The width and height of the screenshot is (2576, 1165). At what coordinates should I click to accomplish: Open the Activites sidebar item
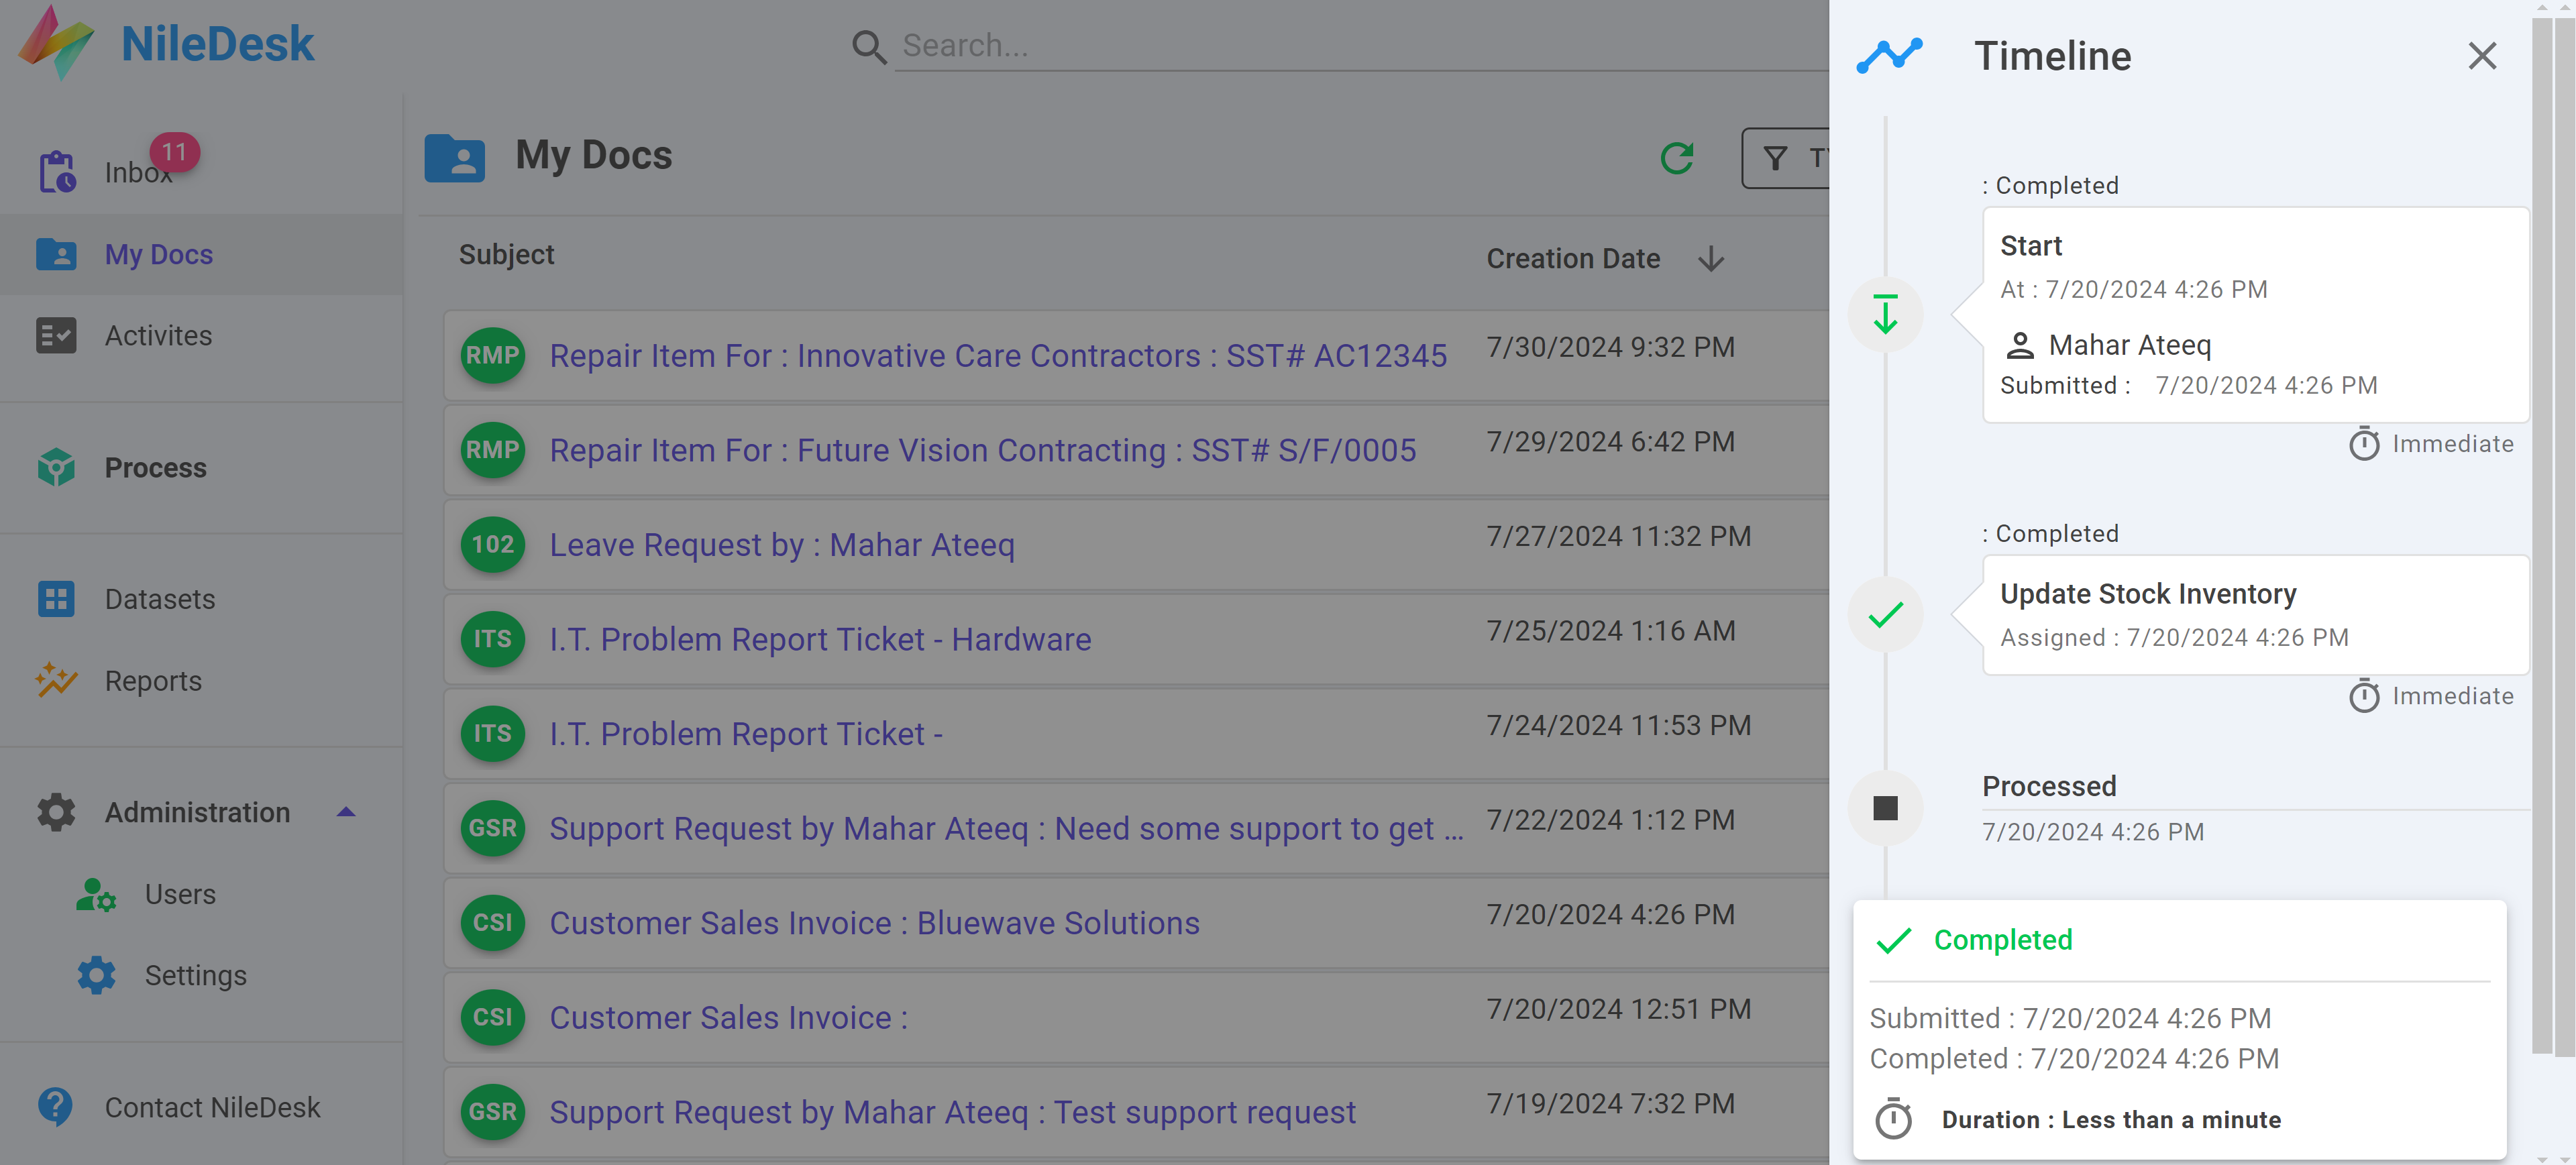click(x=200, y=336)
